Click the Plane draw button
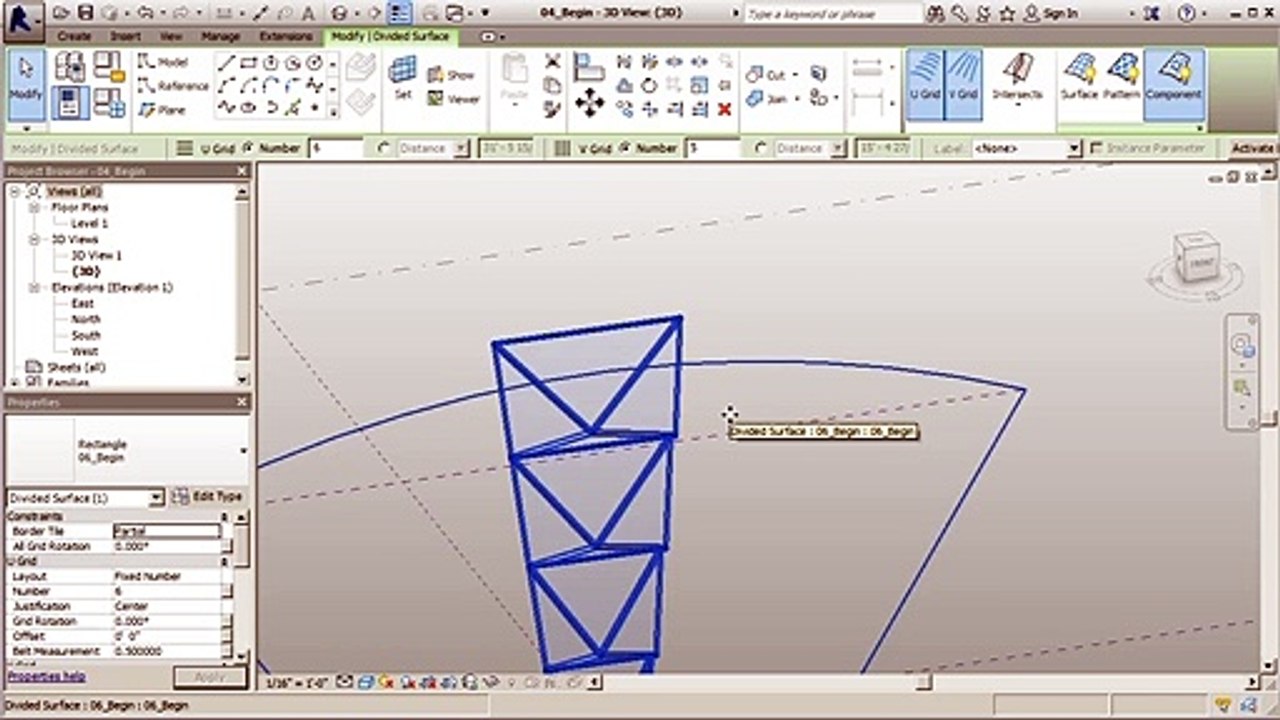 (163, 110)
